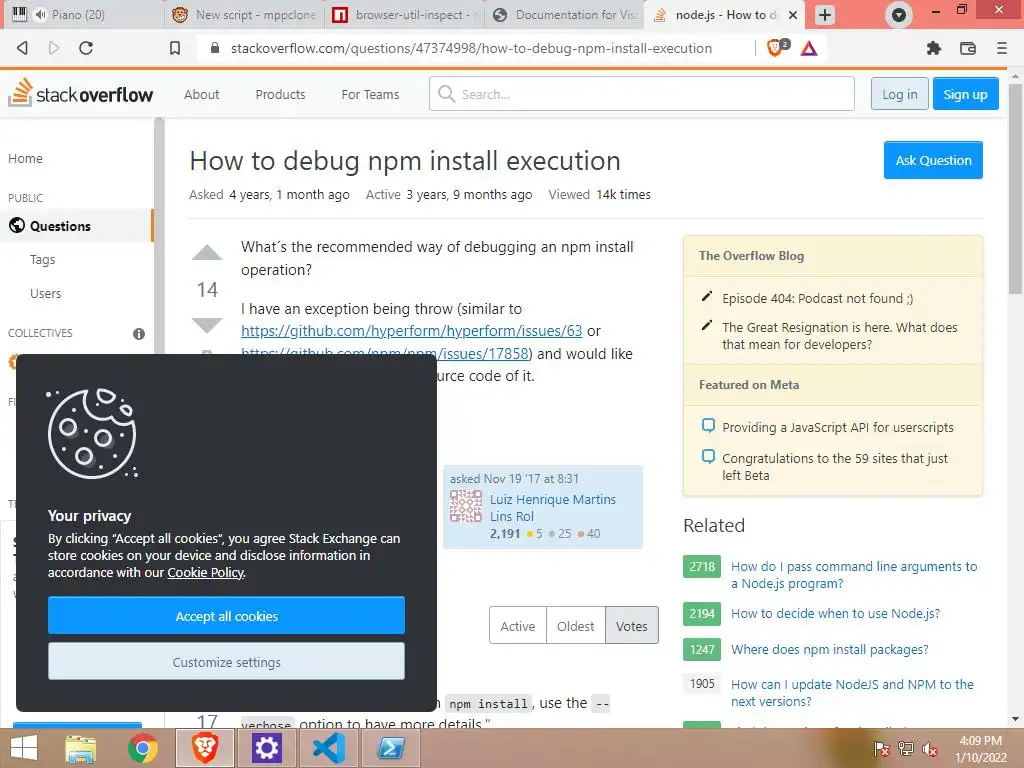
Task: Click the browser forward arrow
Action: pos(54,48)
